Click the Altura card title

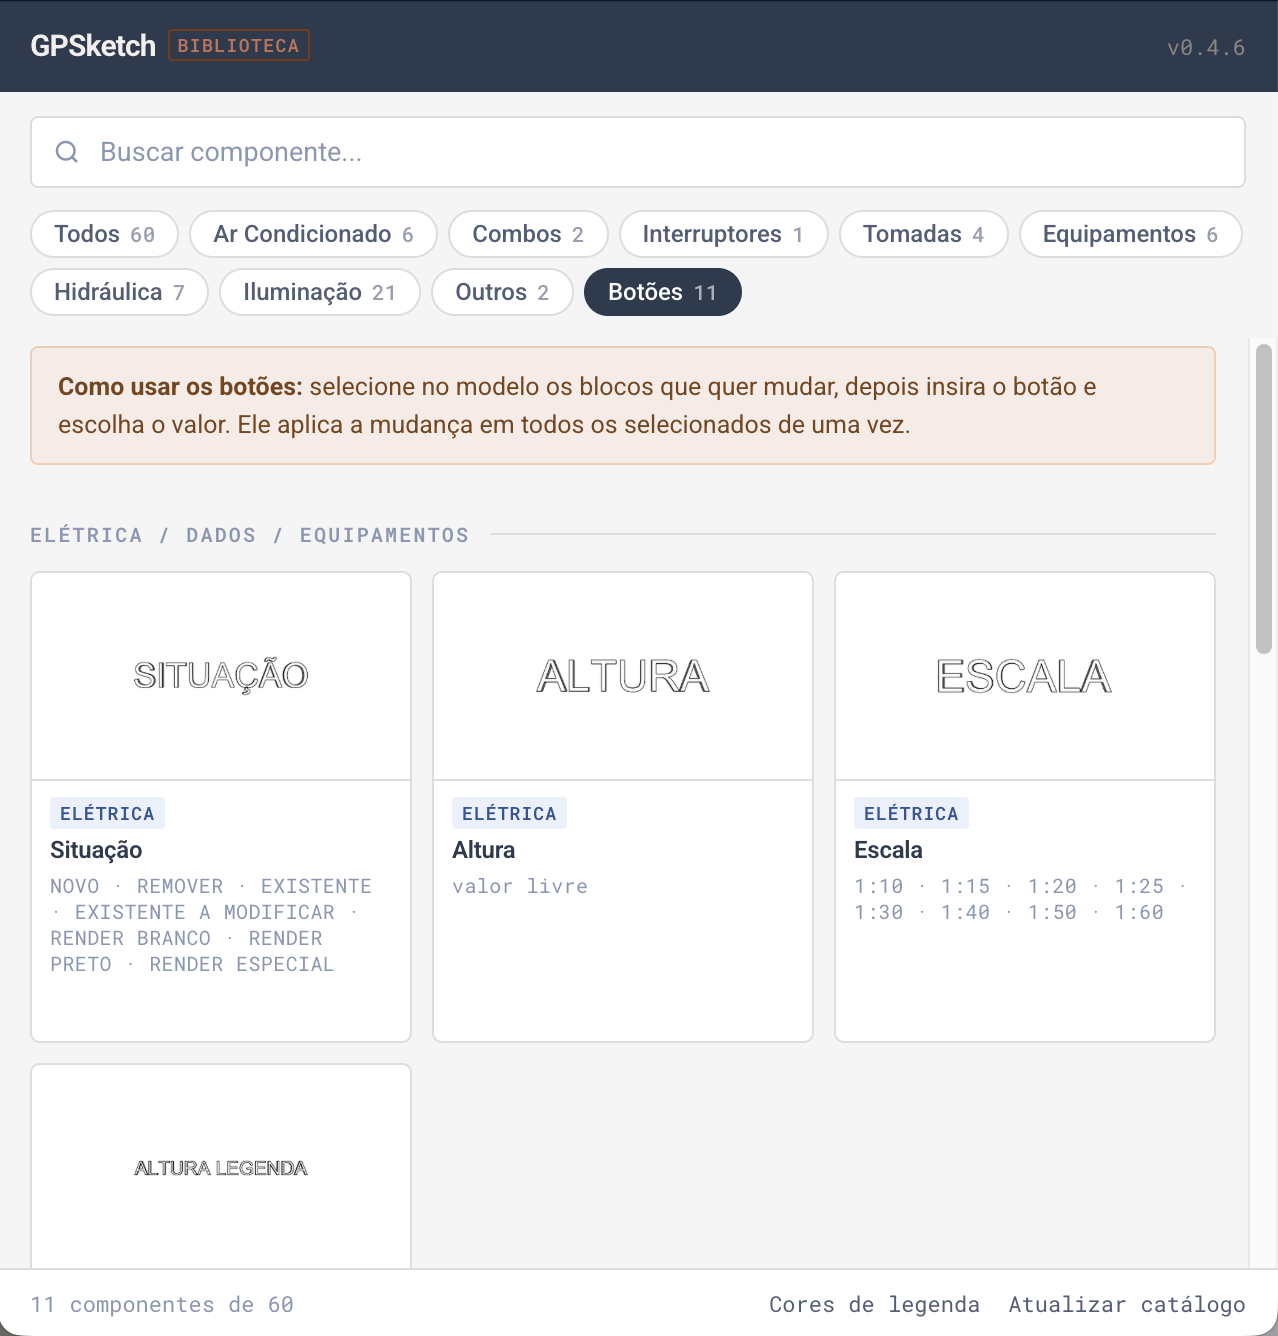pos(484,850)
